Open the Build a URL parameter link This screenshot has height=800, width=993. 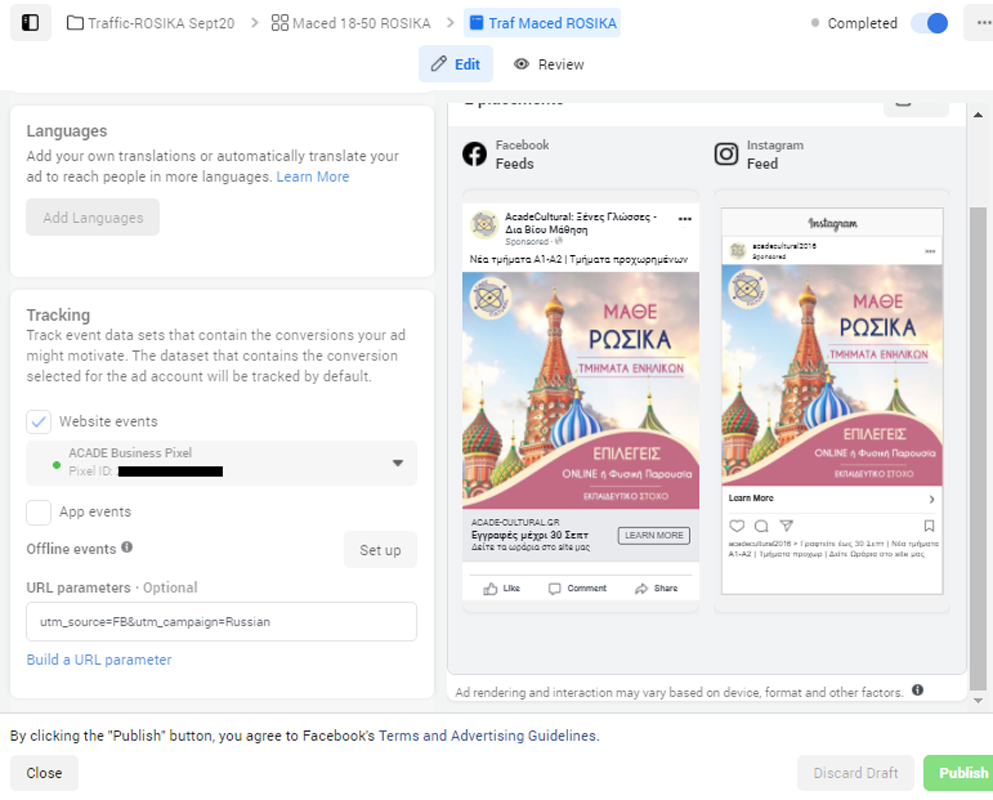coord(99,660)
